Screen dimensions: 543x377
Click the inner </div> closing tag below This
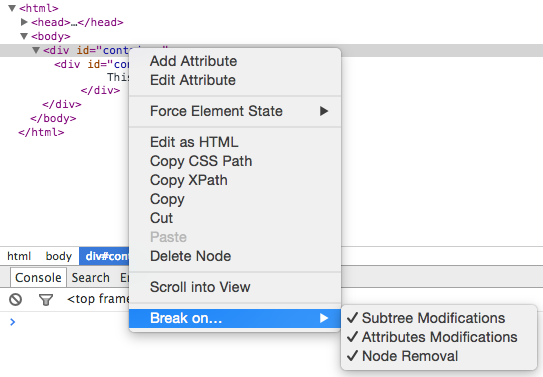pos(100,90)
